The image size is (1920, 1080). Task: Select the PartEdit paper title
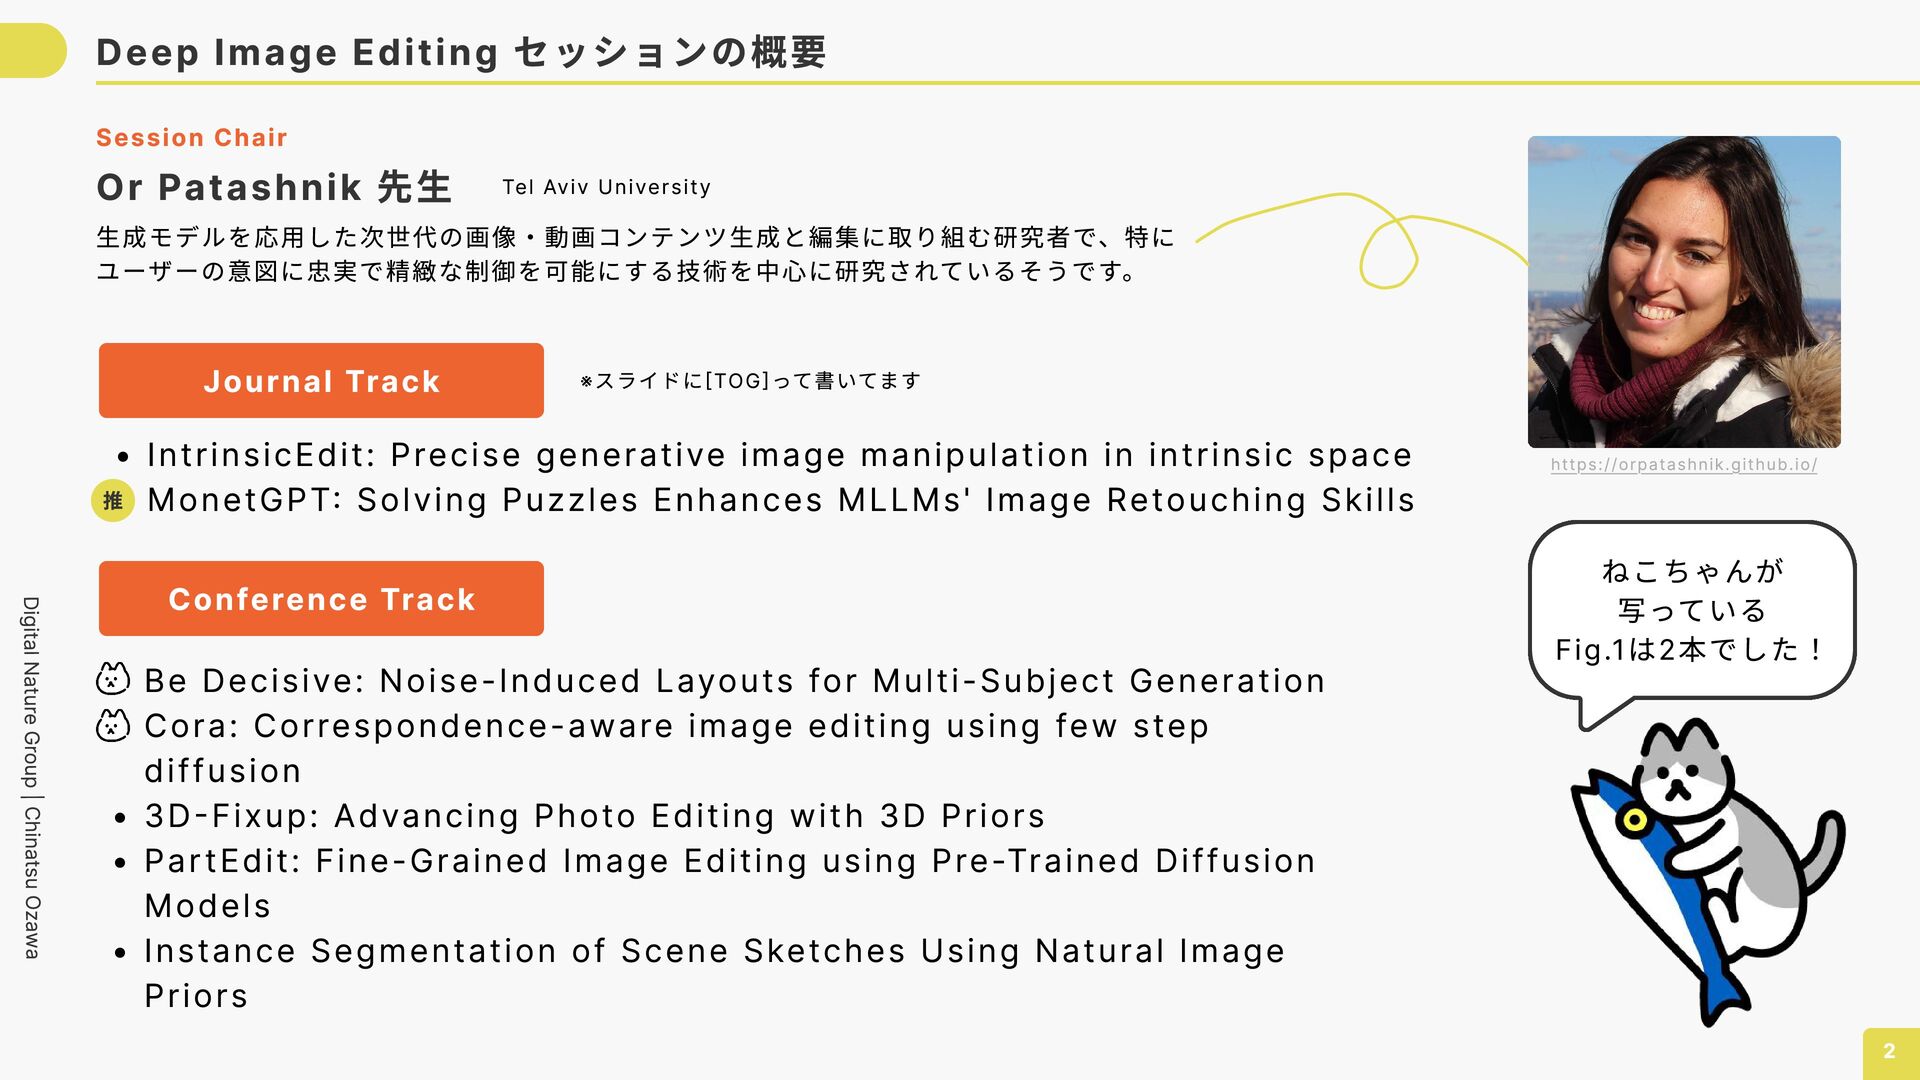pos(729,861)
